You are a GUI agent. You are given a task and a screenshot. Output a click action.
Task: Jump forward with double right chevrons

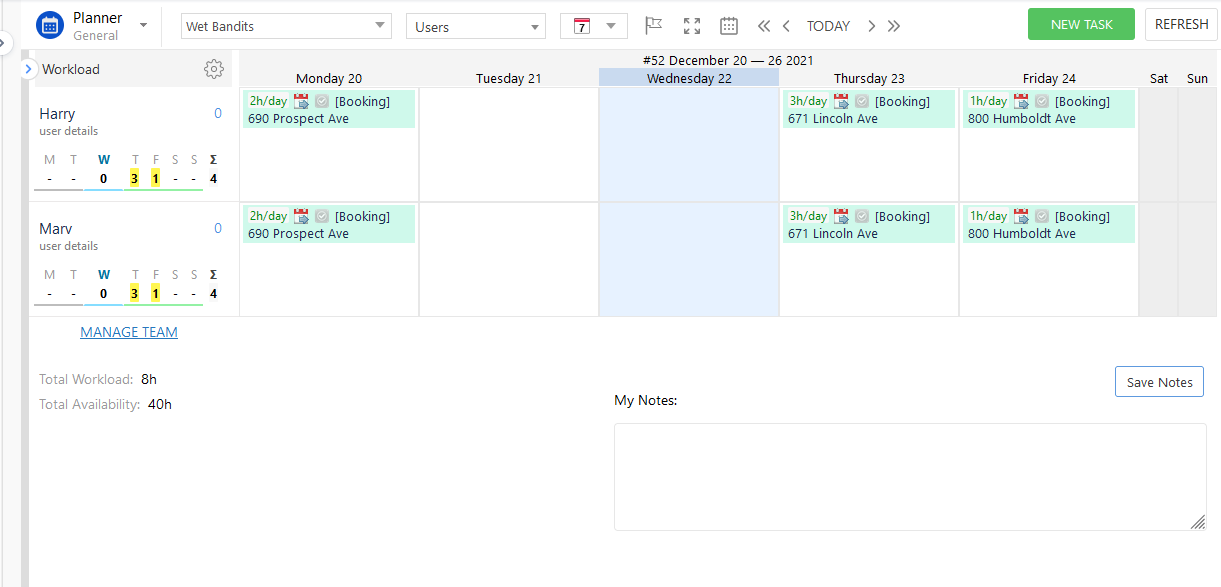point(894,26)
